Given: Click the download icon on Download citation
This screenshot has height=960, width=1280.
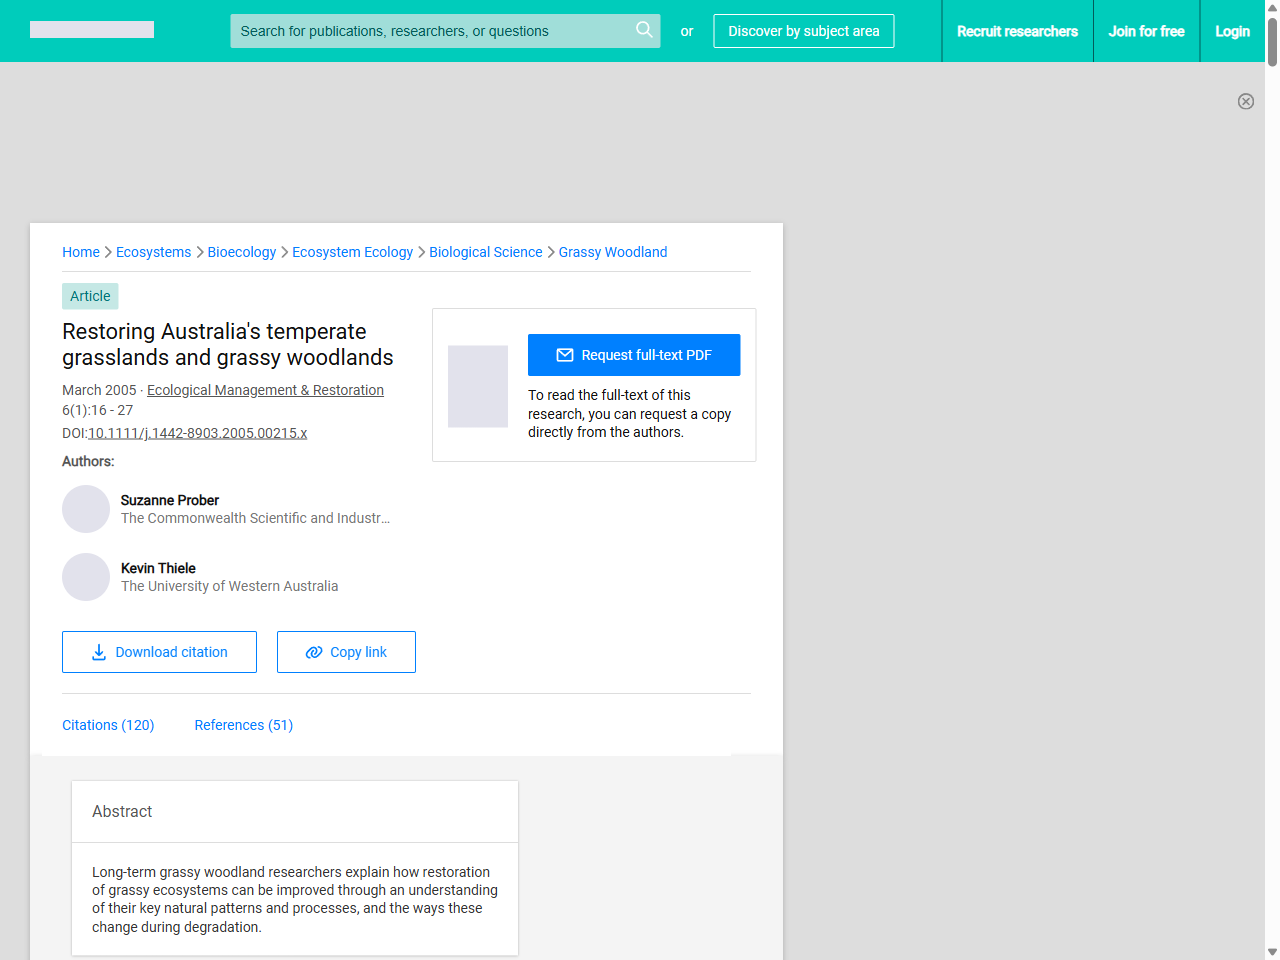Looking at the screenshot, I should pyautogui.click(x=98, y=652).
